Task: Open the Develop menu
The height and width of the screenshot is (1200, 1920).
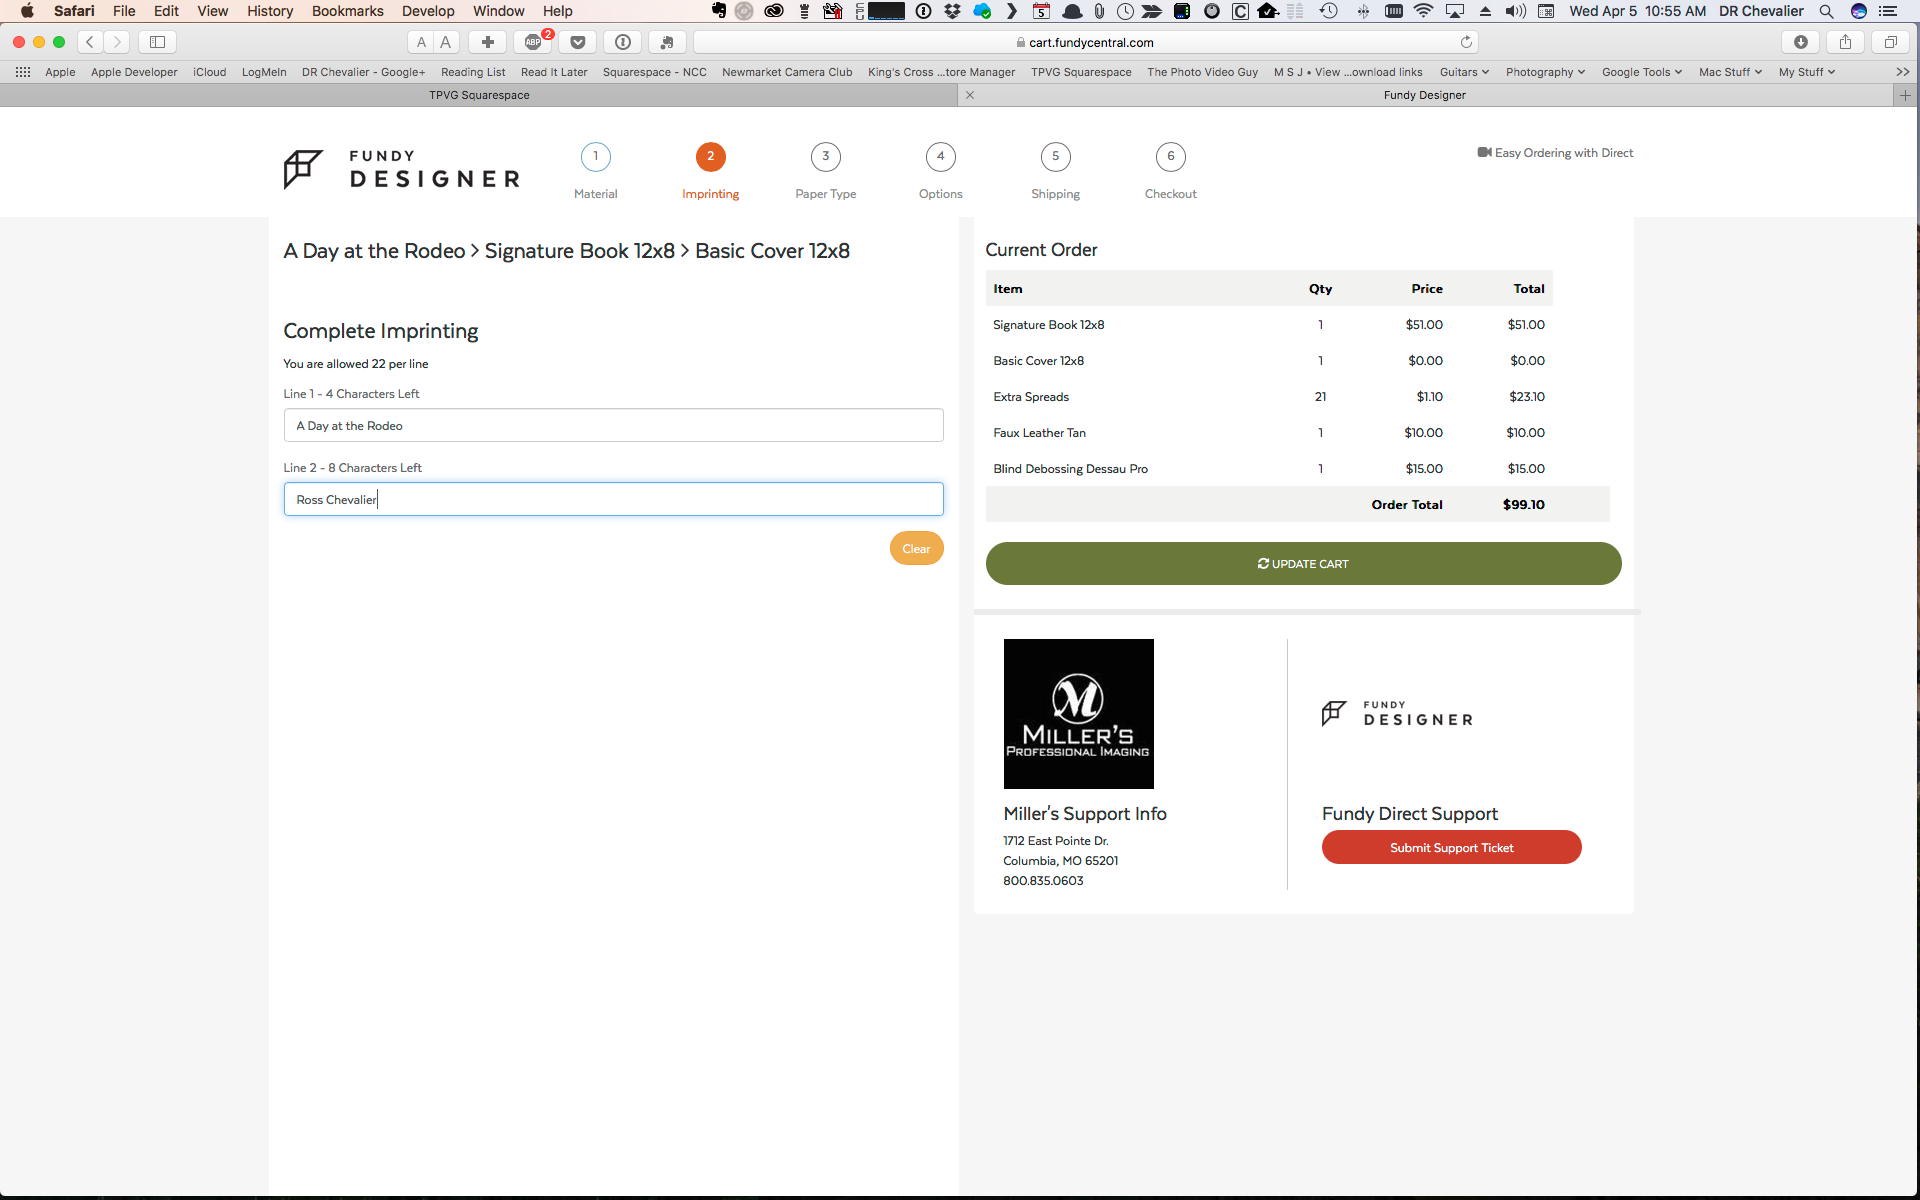Action: [x=428, y=11]
